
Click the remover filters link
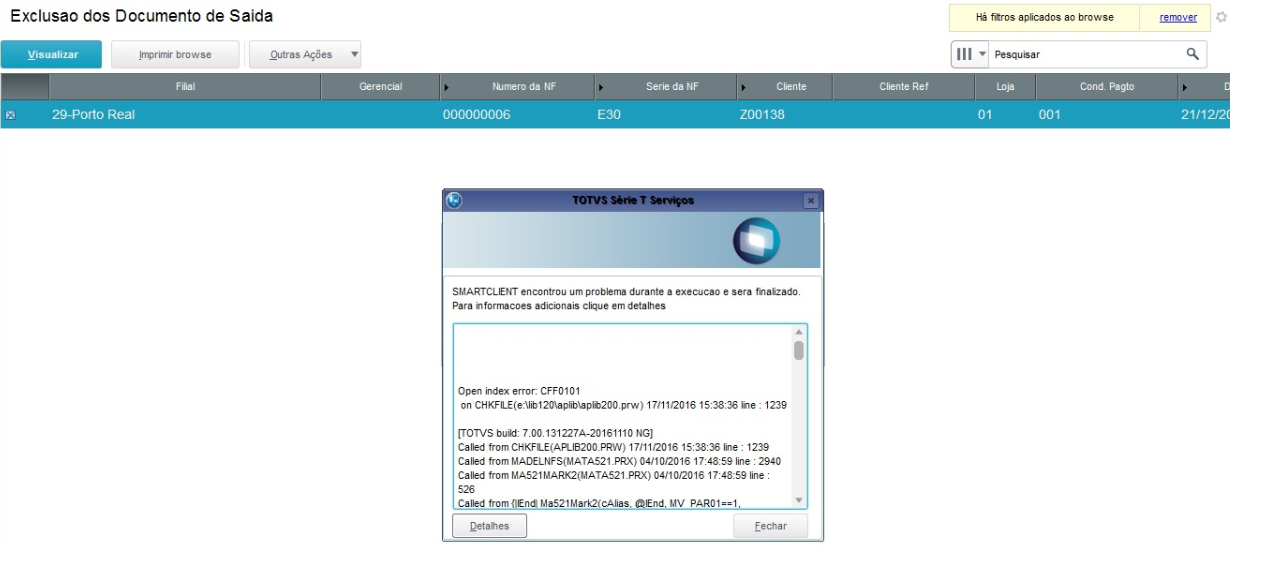(x=1177, y=18)
